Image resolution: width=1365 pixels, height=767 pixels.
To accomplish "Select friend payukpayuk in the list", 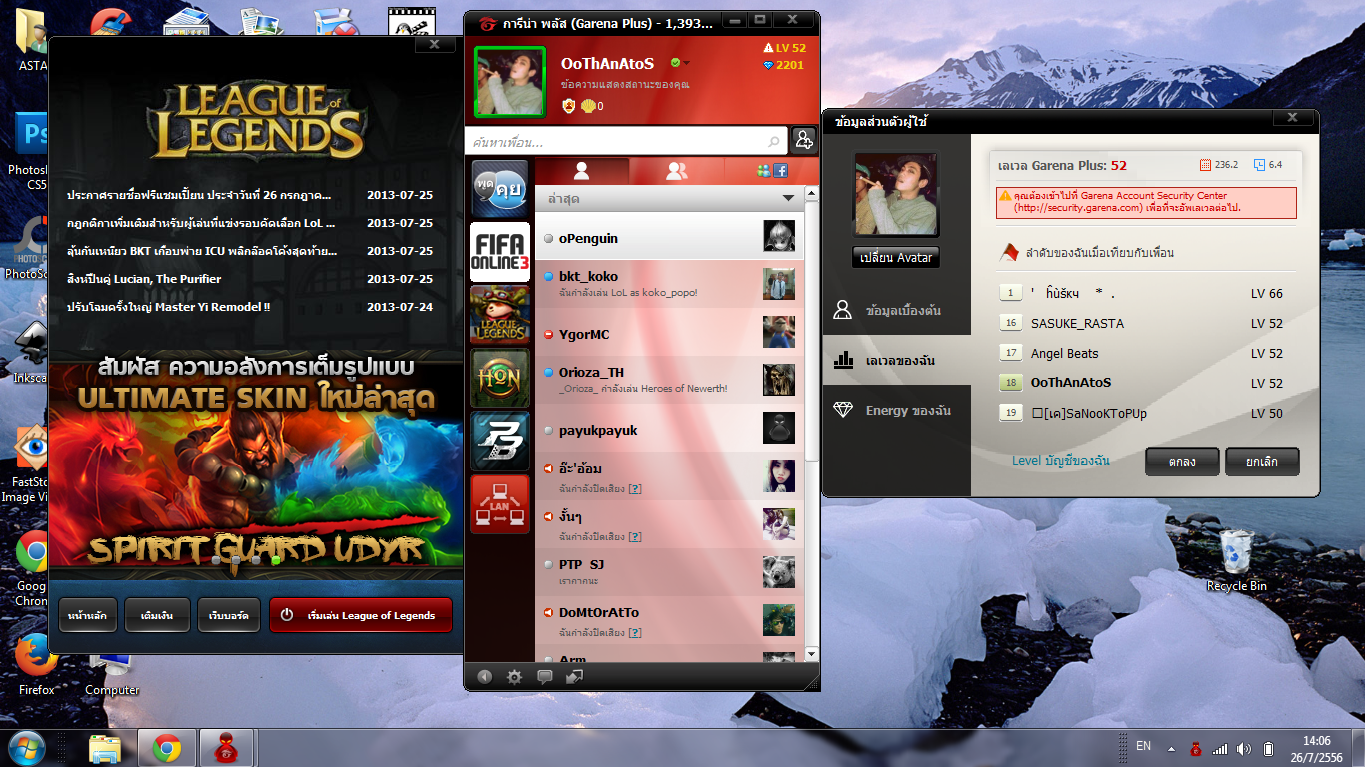I will coord(669,429).
